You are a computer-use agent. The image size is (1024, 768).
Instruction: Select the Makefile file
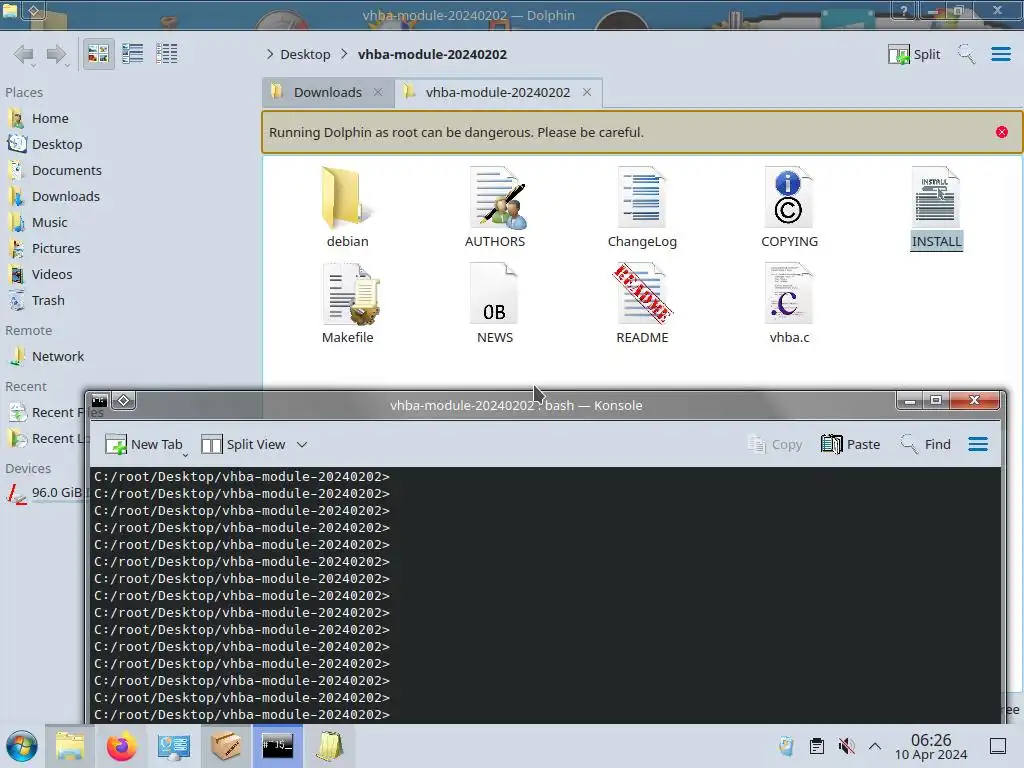click(x=347, y=304)
